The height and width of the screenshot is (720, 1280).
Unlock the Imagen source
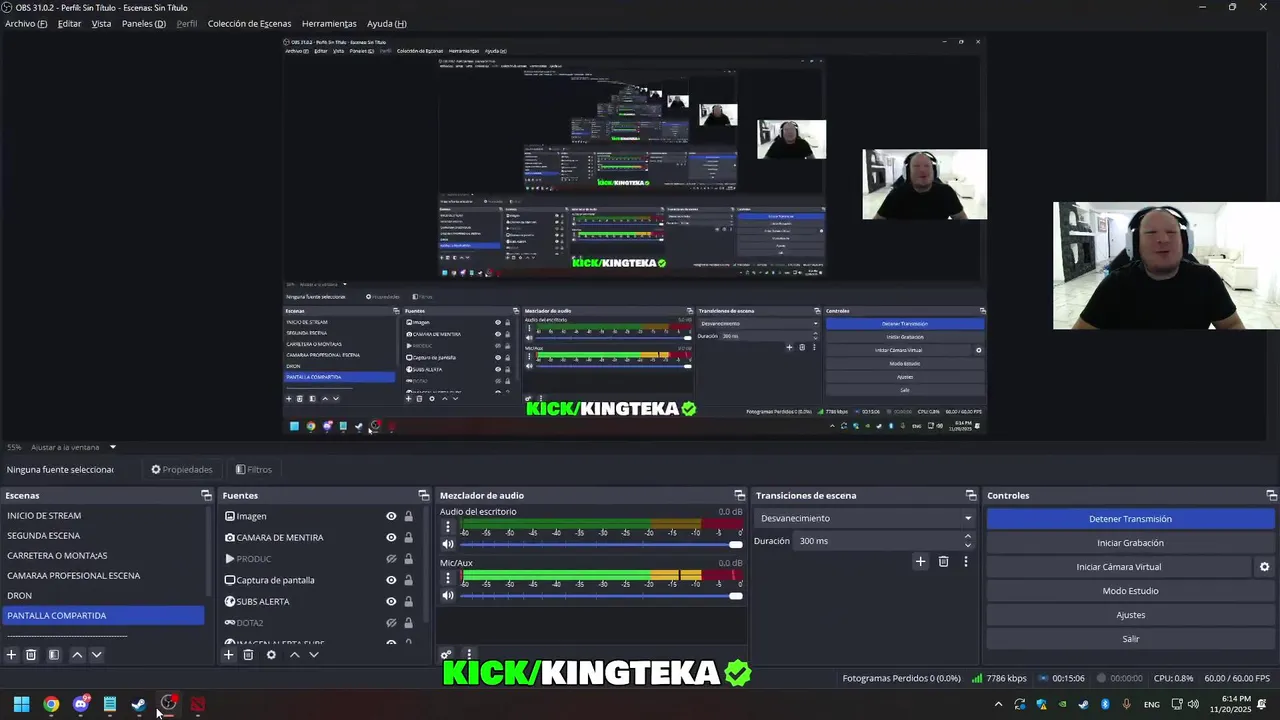pos(408,516)
